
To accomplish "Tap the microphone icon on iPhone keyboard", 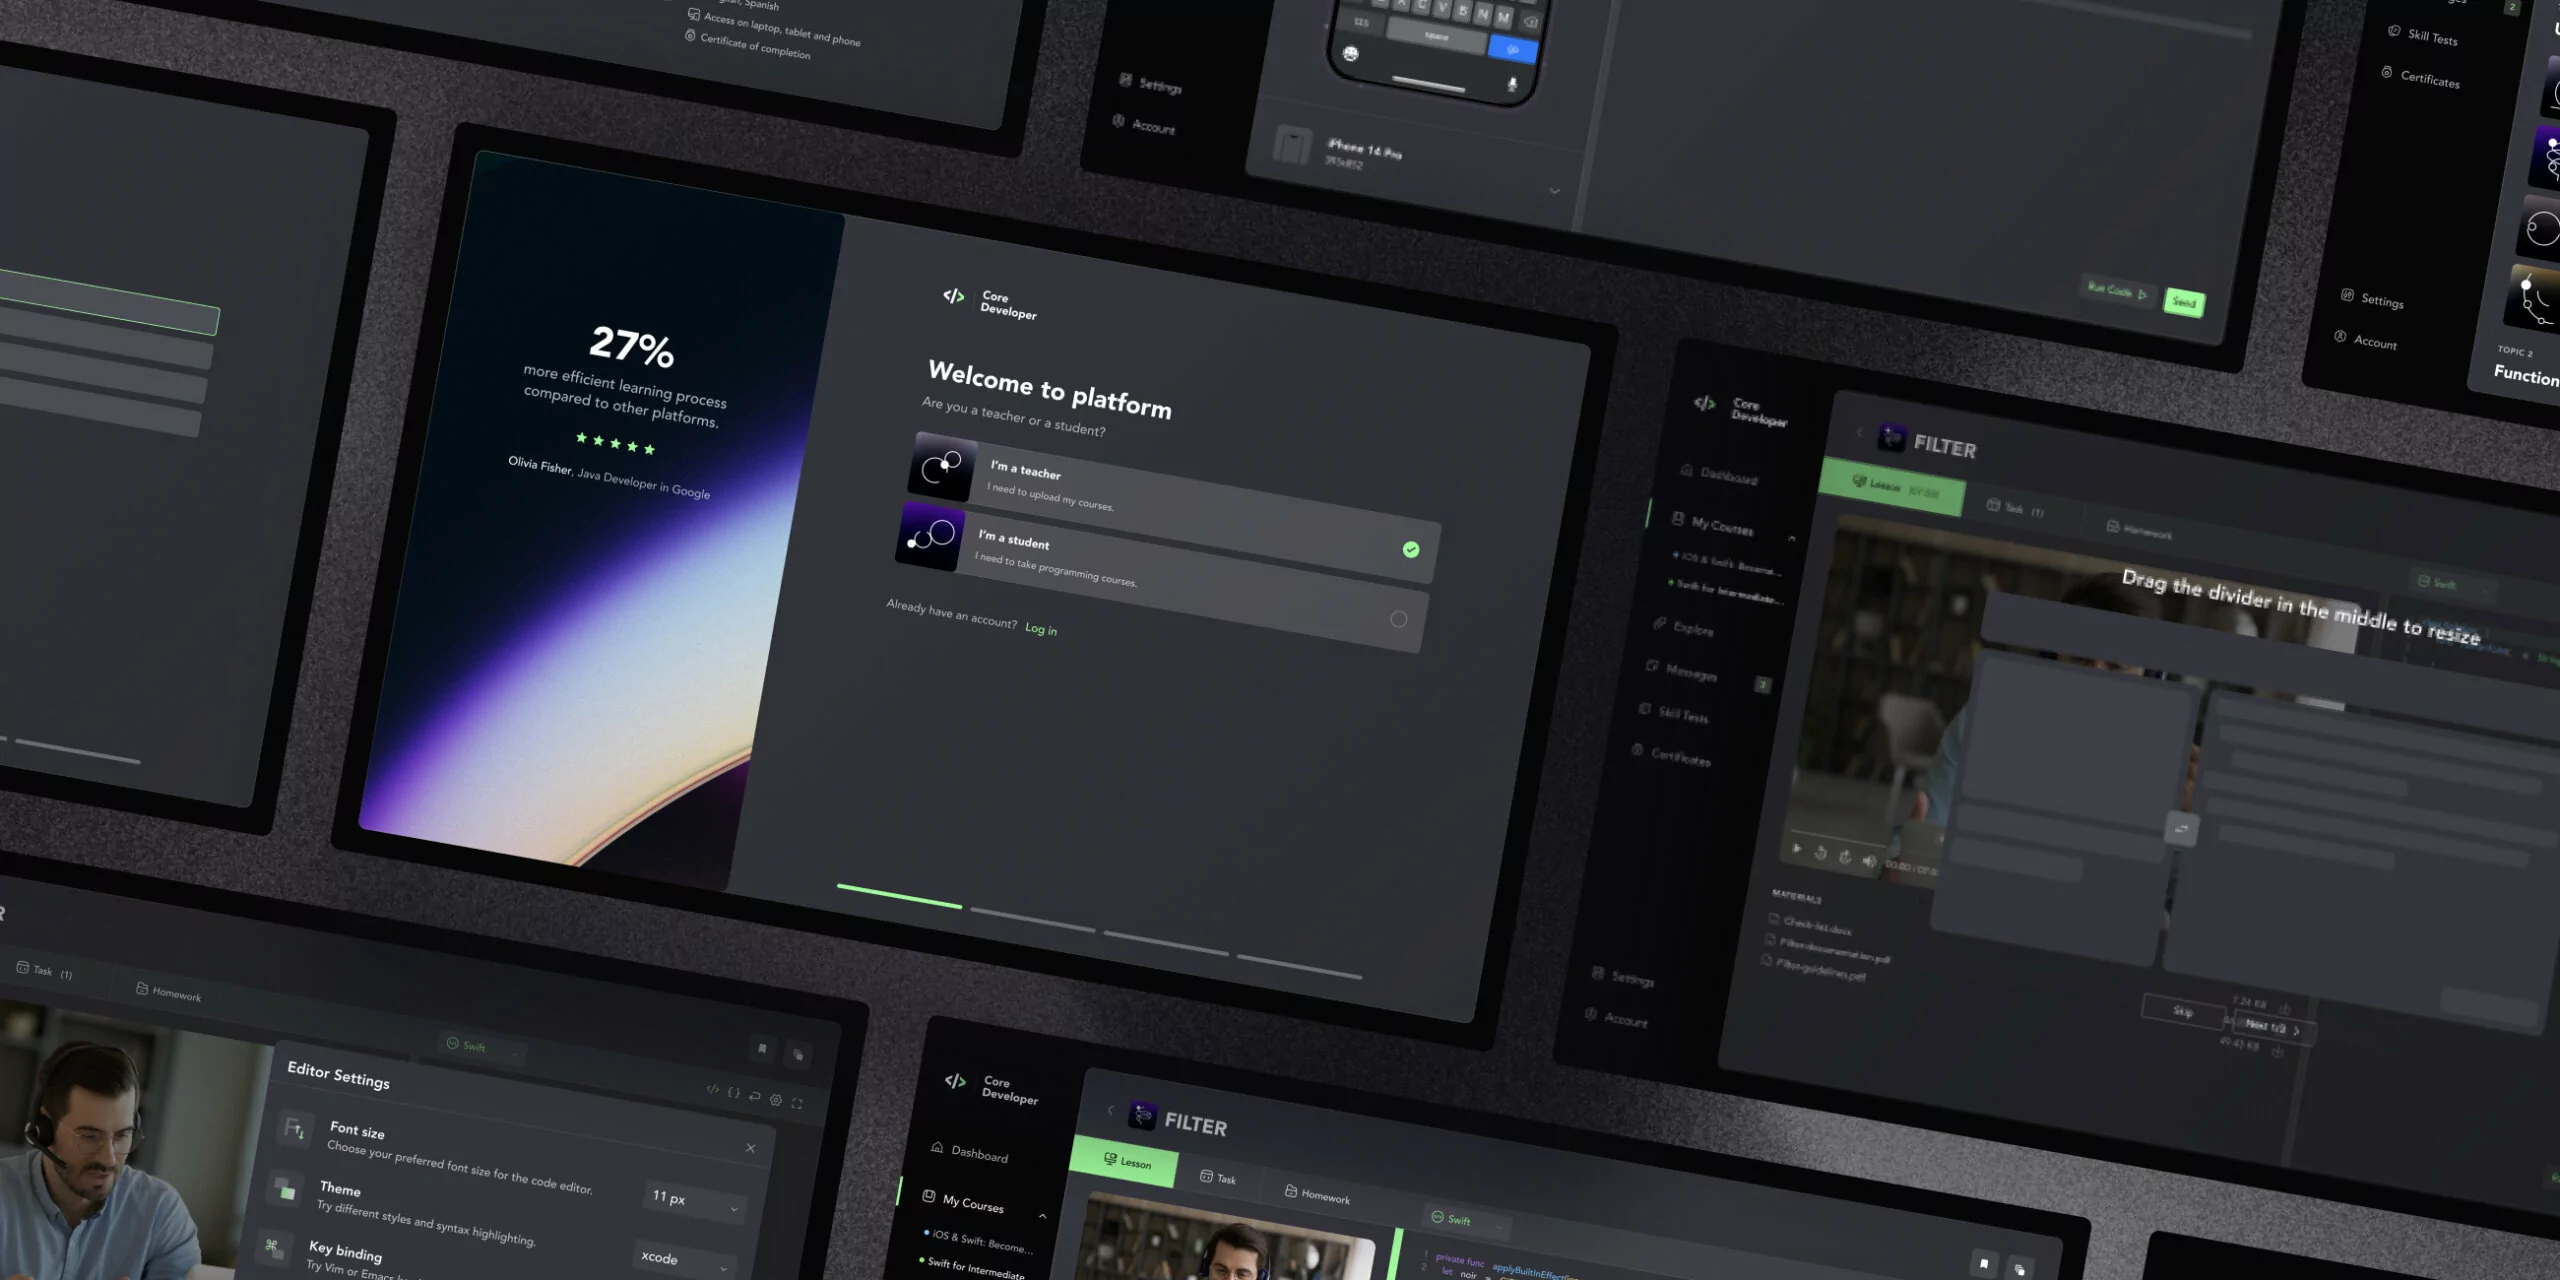I will point(1512,85).
